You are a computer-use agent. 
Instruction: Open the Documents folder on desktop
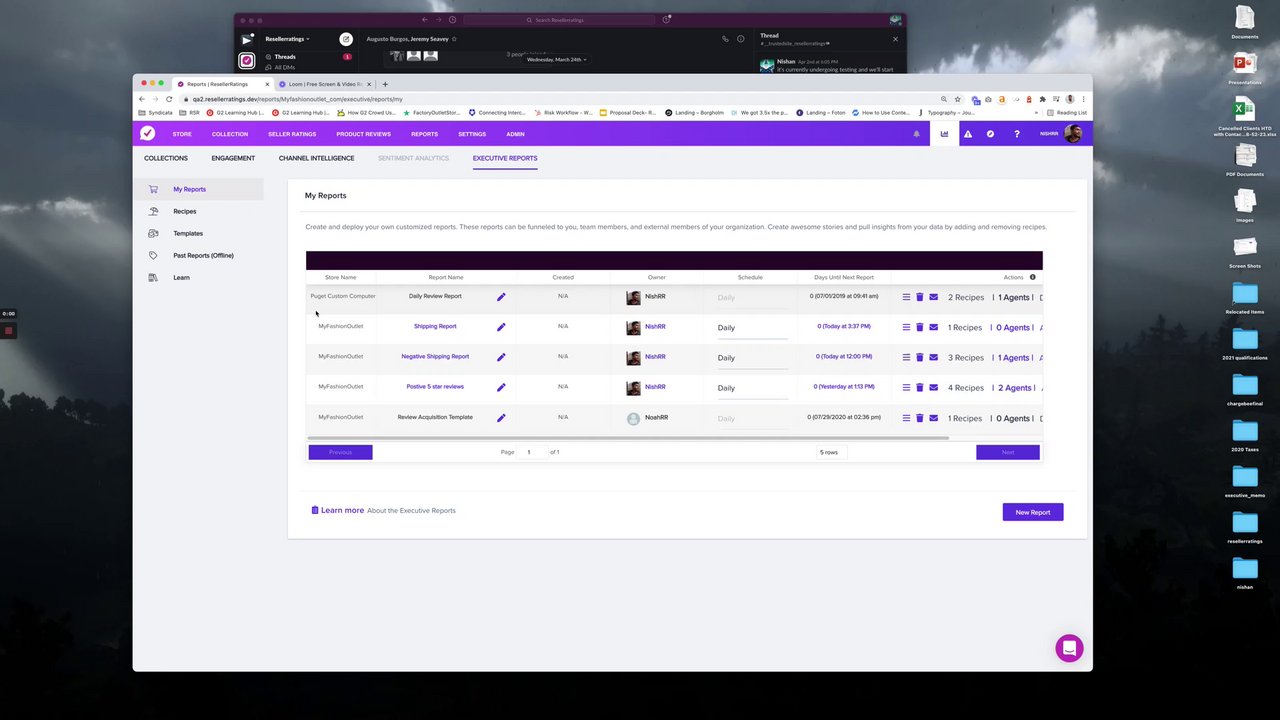pyautogui.click(x=1244, y=21)
